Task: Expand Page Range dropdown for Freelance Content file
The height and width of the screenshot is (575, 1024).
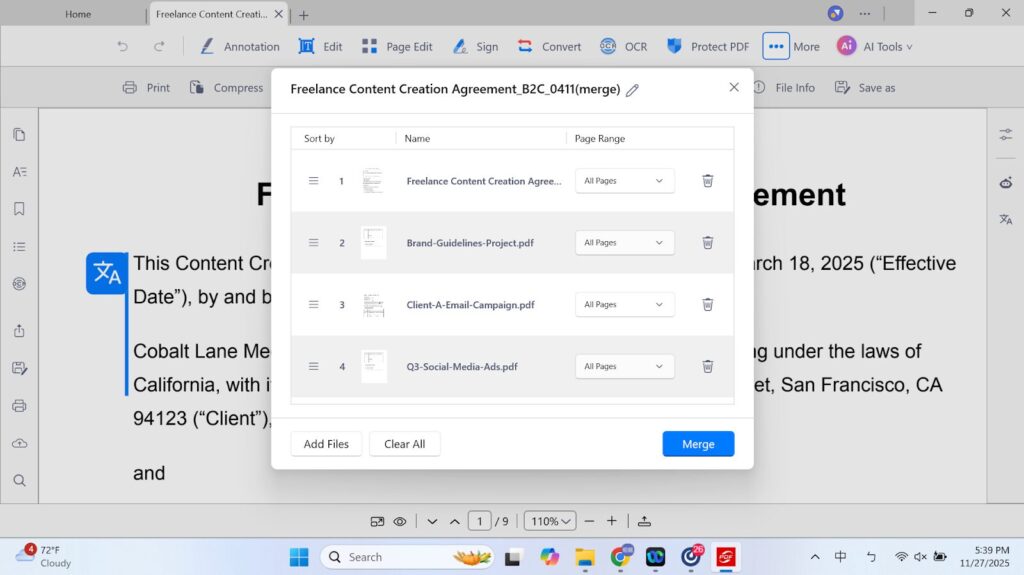Action: tap(624, 181)
